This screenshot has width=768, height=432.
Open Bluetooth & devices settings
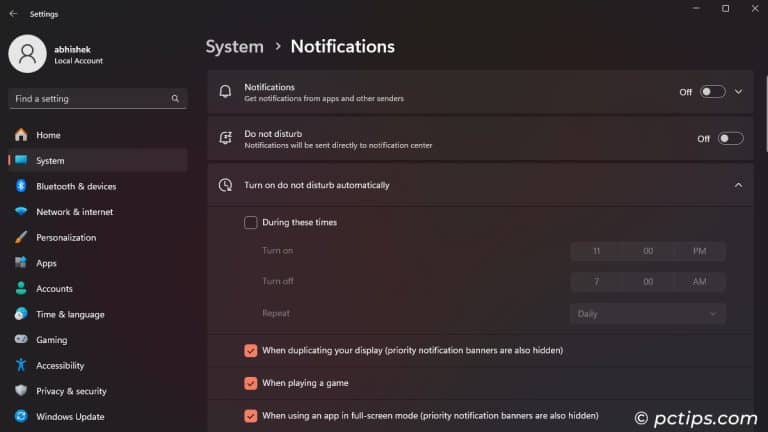[x=98, y=186]
